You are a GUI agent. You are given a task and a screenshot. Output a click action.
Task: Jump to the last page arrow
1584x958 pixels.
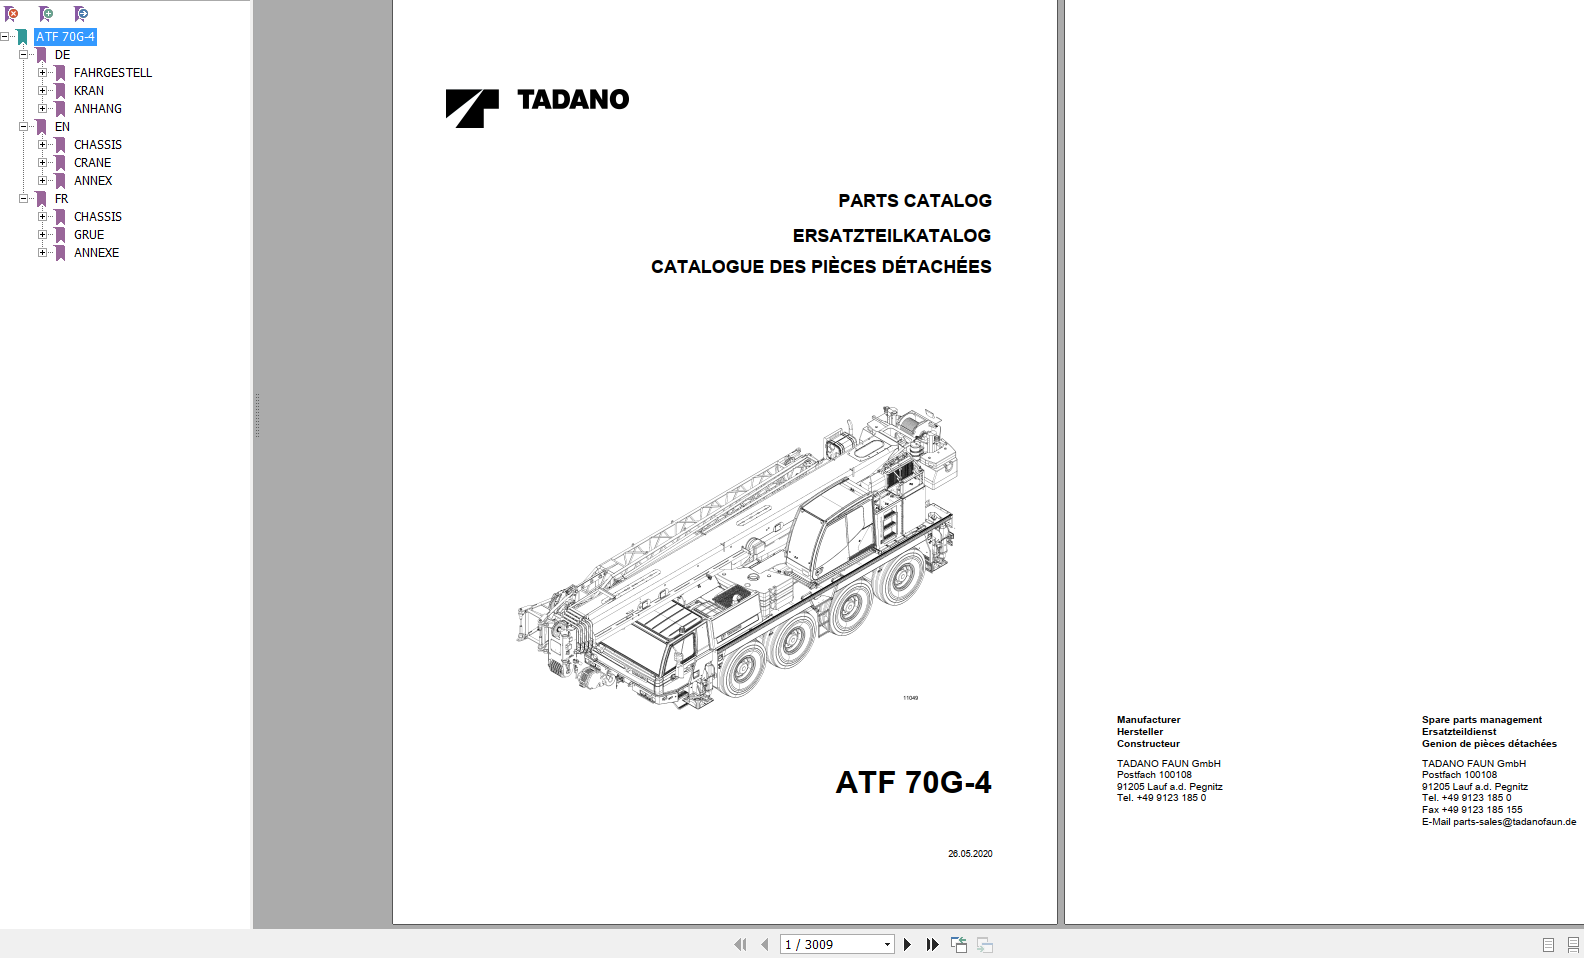[932, 944]
